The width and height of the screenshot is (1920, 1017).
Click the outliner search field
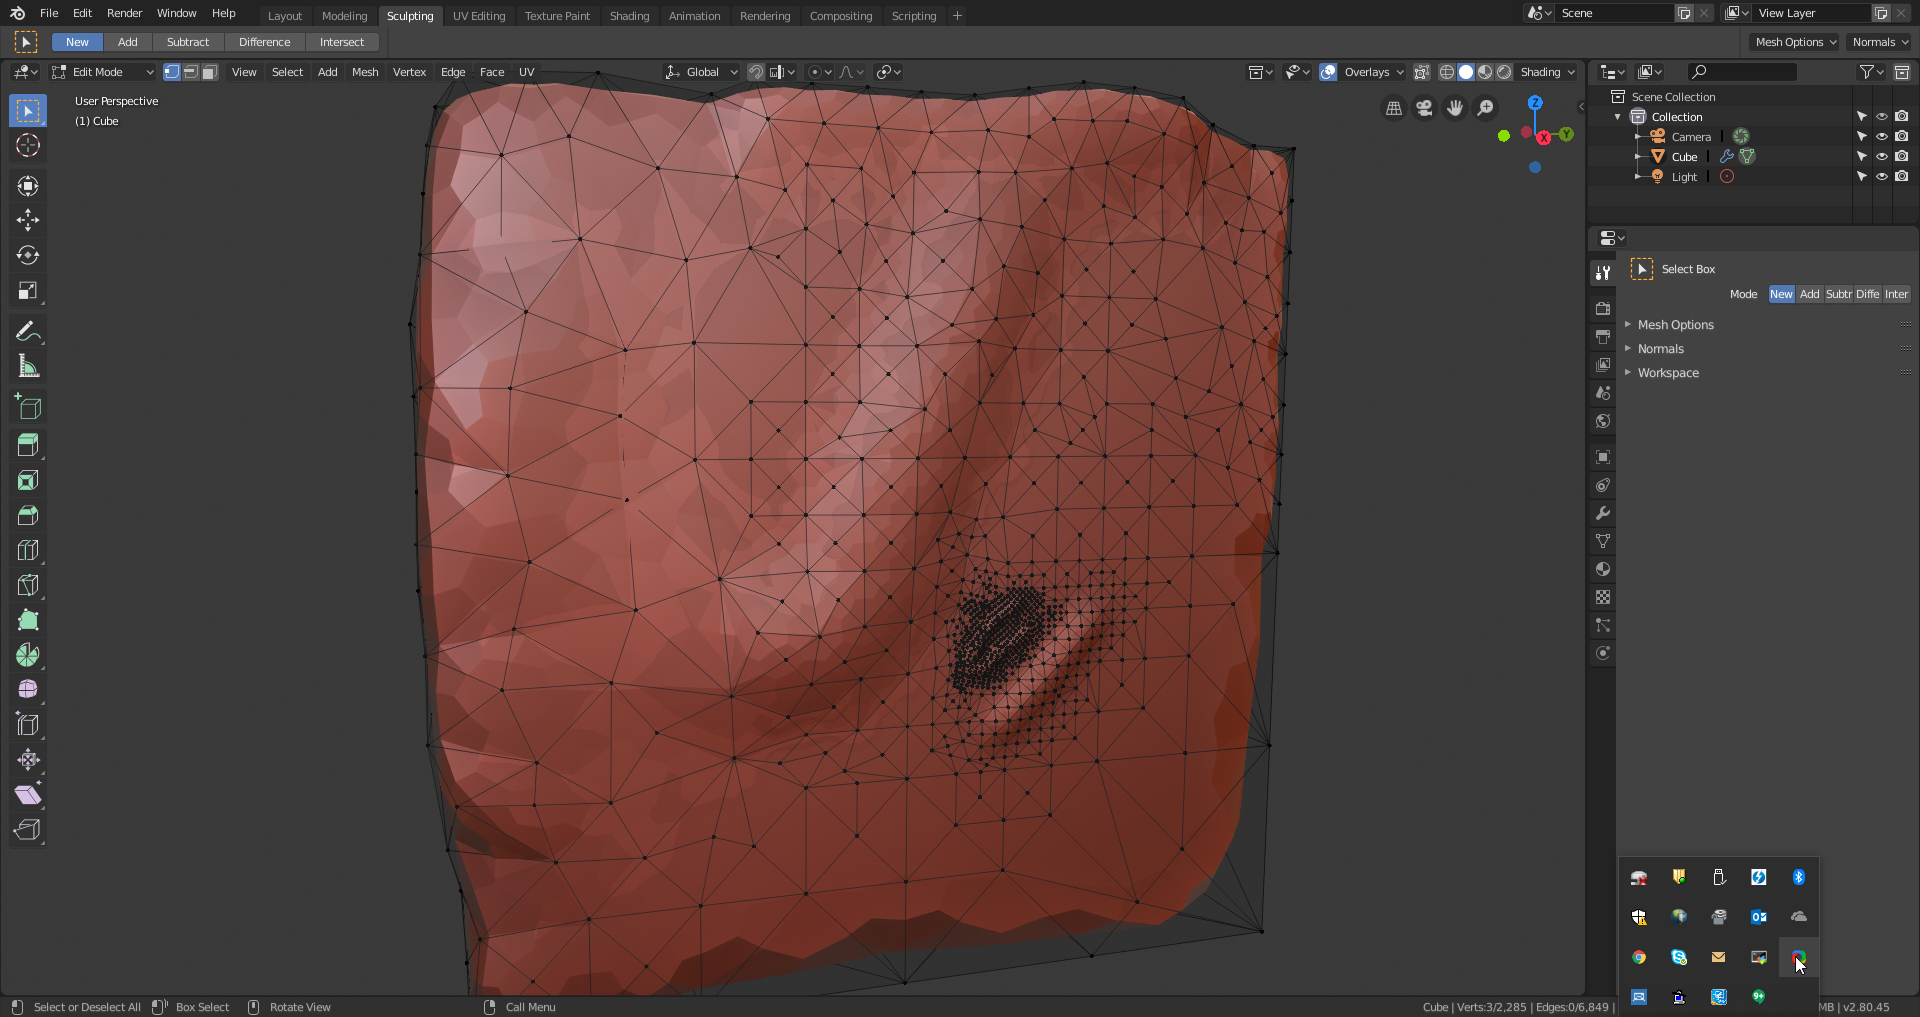click(1741, 72)
